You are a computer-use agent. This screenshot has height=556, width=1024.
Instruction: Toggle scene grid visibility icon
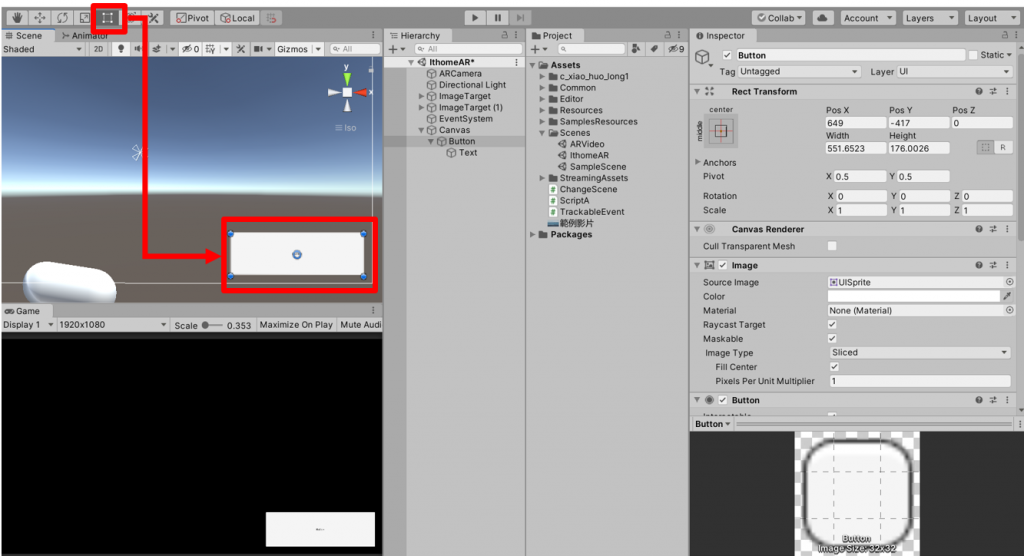click(x=210, y=49)
